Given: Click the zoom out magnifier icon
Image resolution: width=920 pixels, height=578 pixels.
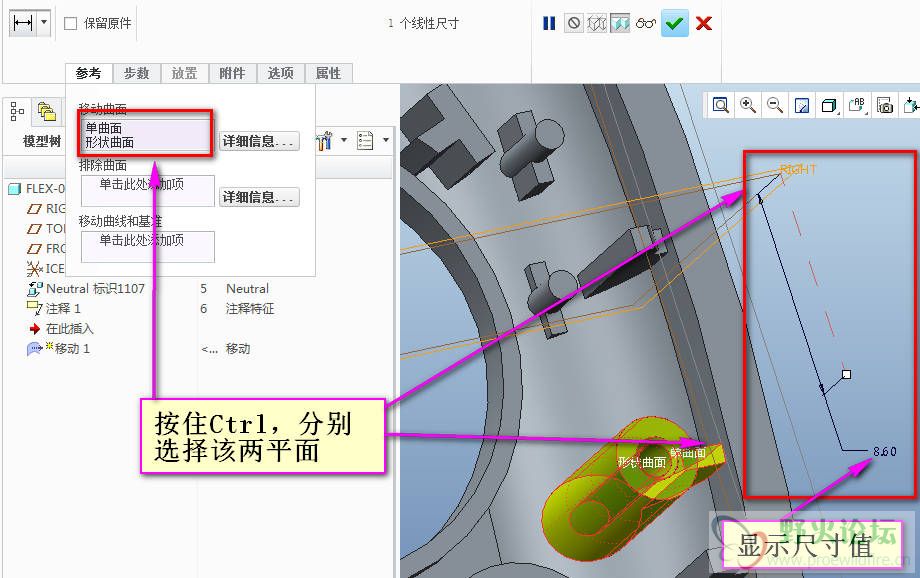Looking at the screenshot, I should point(775,106).
